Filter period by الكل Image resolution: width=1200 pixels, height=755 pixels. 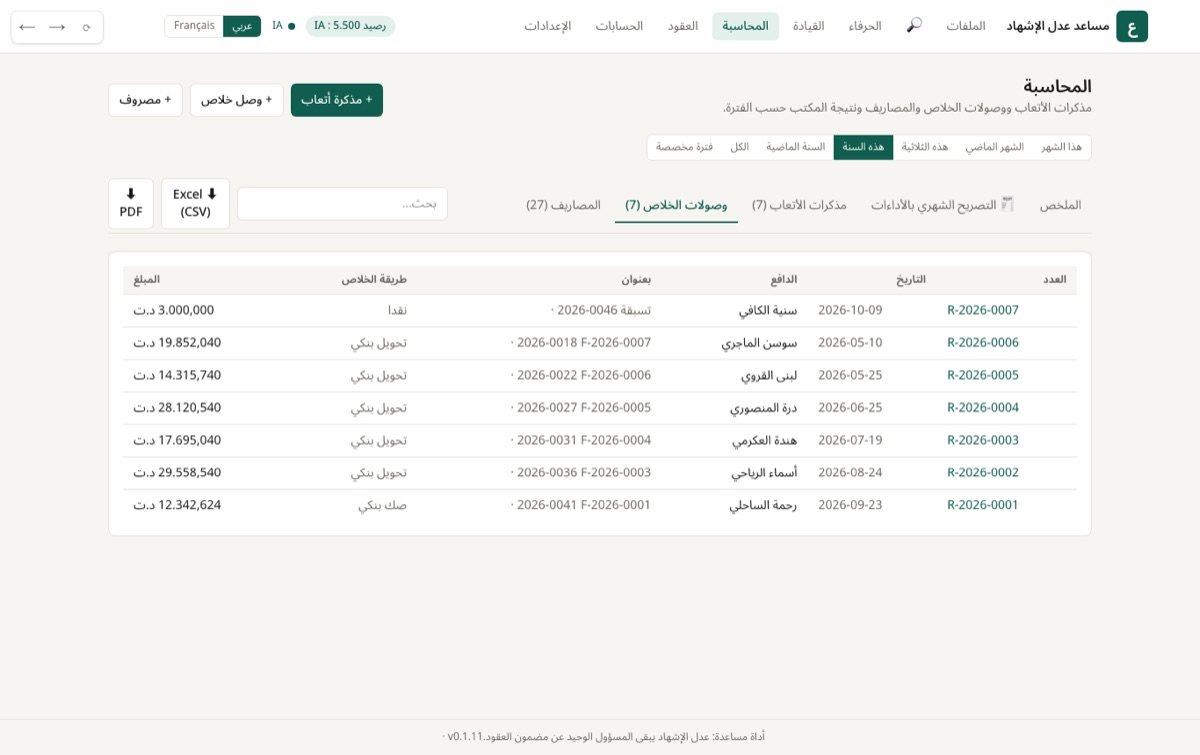(739, 147)
